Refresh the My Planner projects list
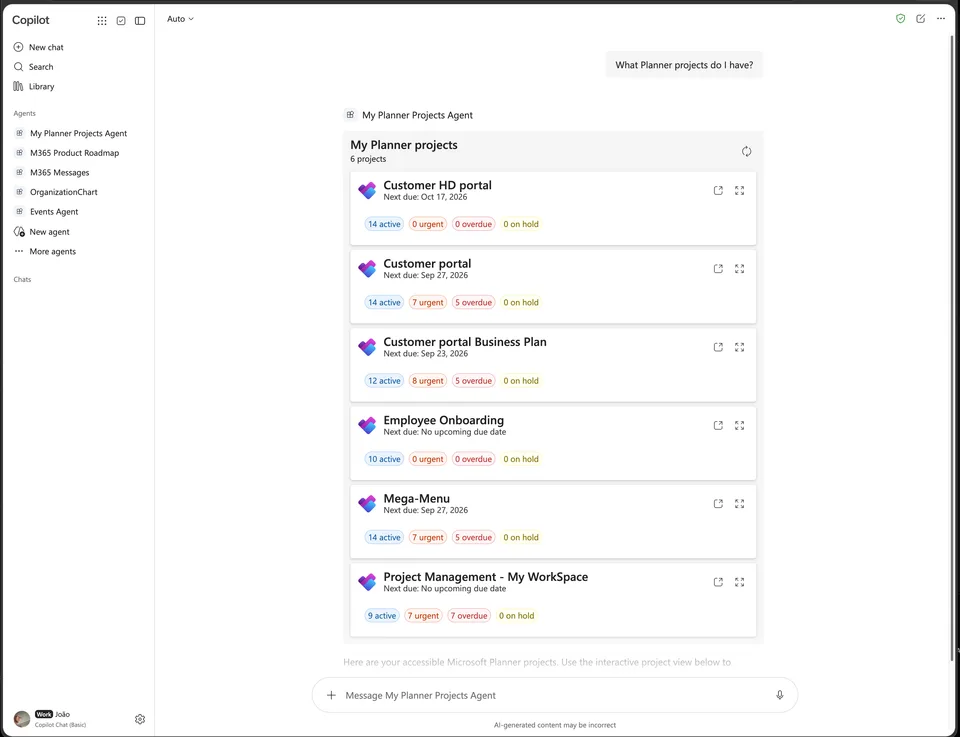 (x=746, y=151)
